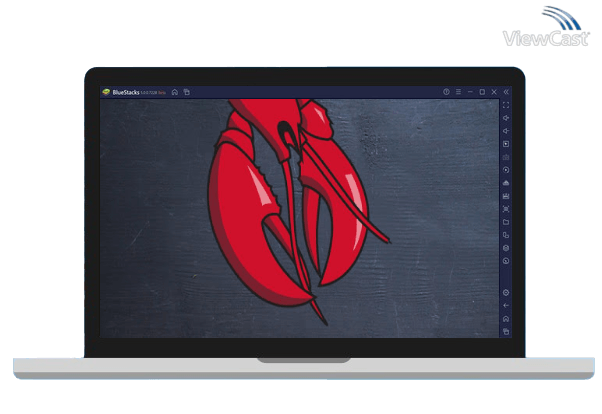Click the BlueStacks logo in the title bar
The image size is (602, 414).
[106, 92]
